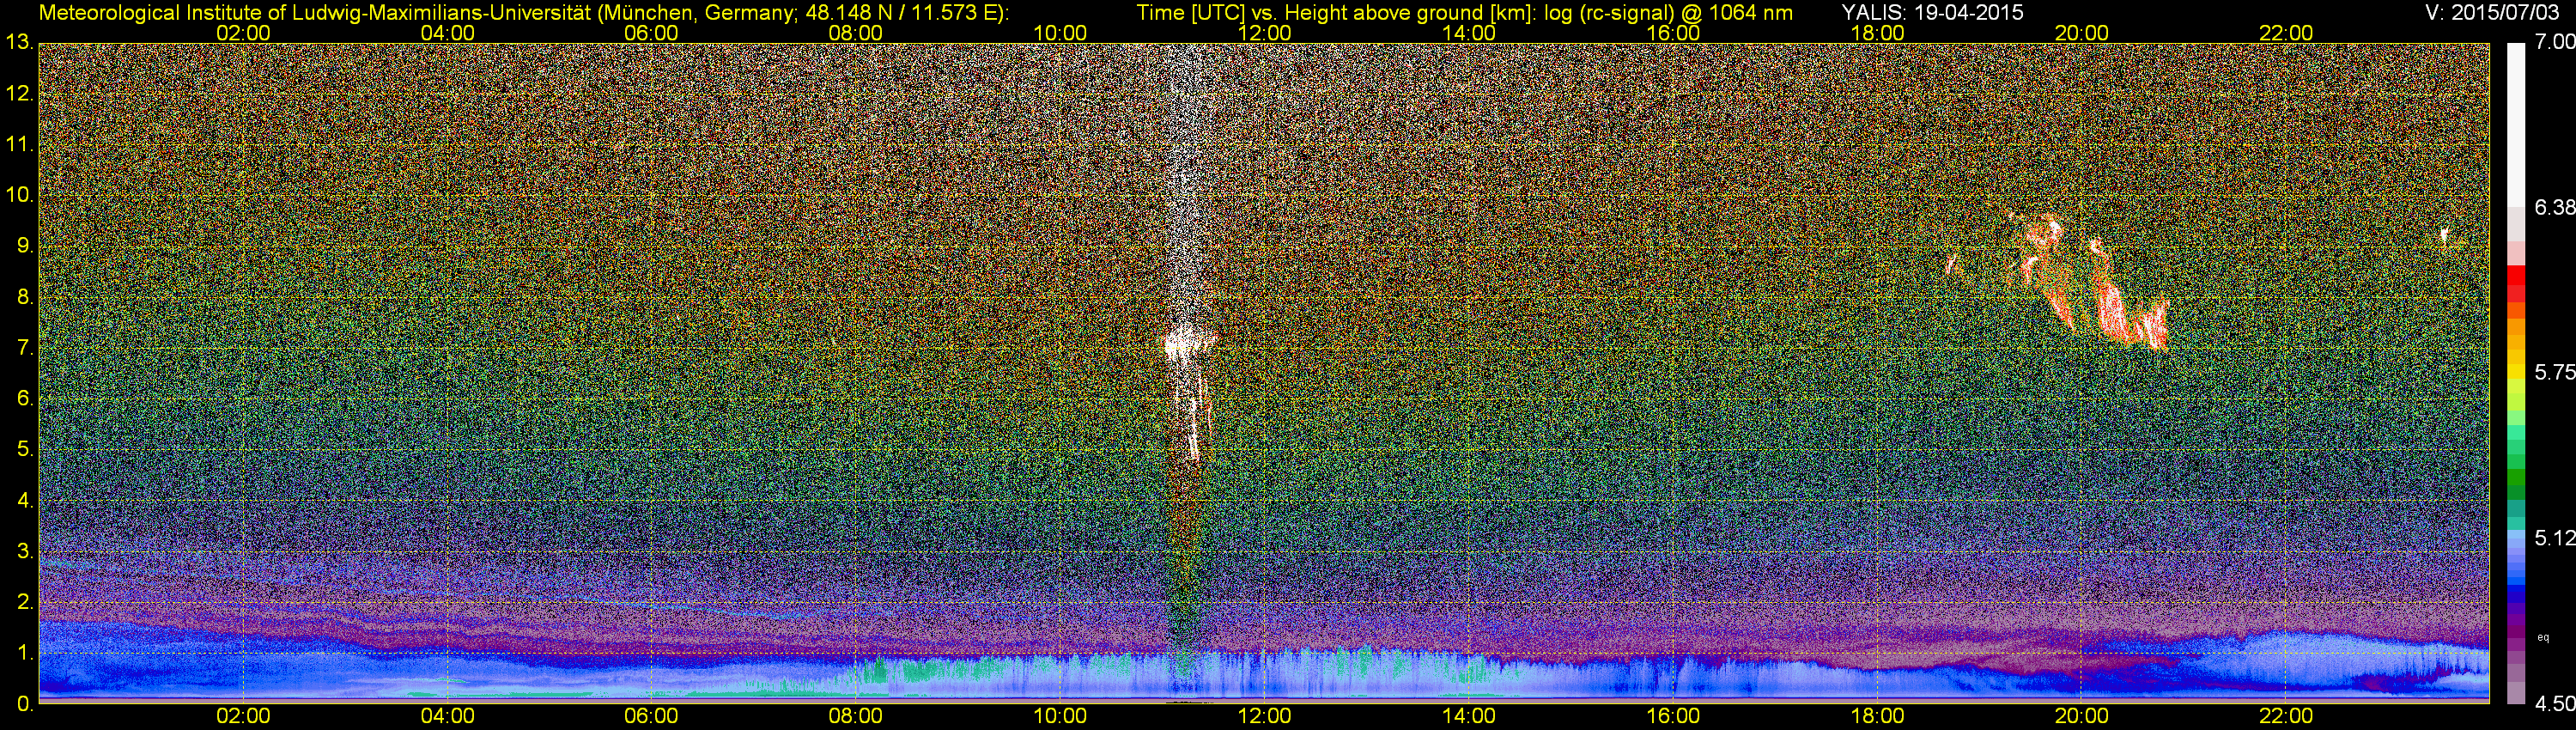
Task: Click the 08:00 label on the upper time axis
Action: [x=856, y=33]
